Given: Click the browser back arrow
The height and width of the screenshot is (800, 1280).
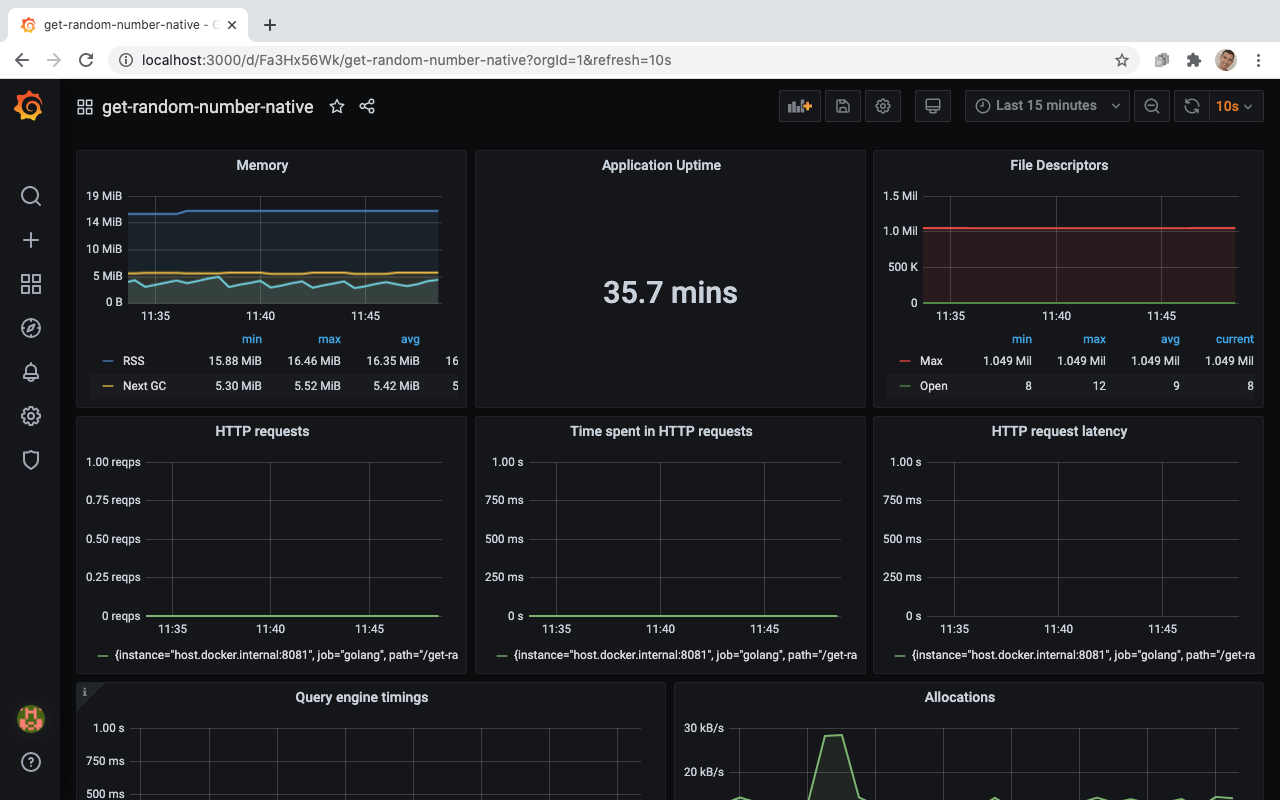Looking at the screenshot, I should pos(22,60).
